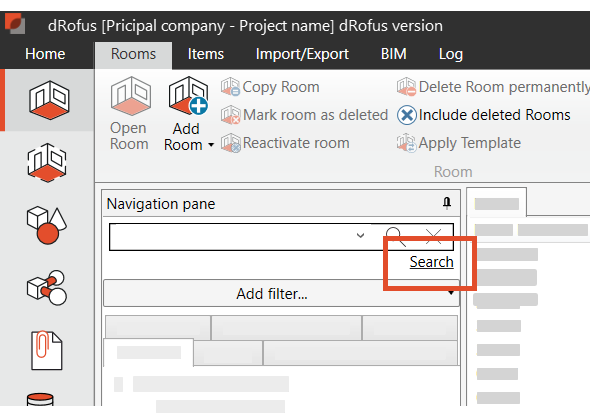590x413 pixels.
Task: Expand the Add Room dropdown arrow
Action: (x=211, y=145)
